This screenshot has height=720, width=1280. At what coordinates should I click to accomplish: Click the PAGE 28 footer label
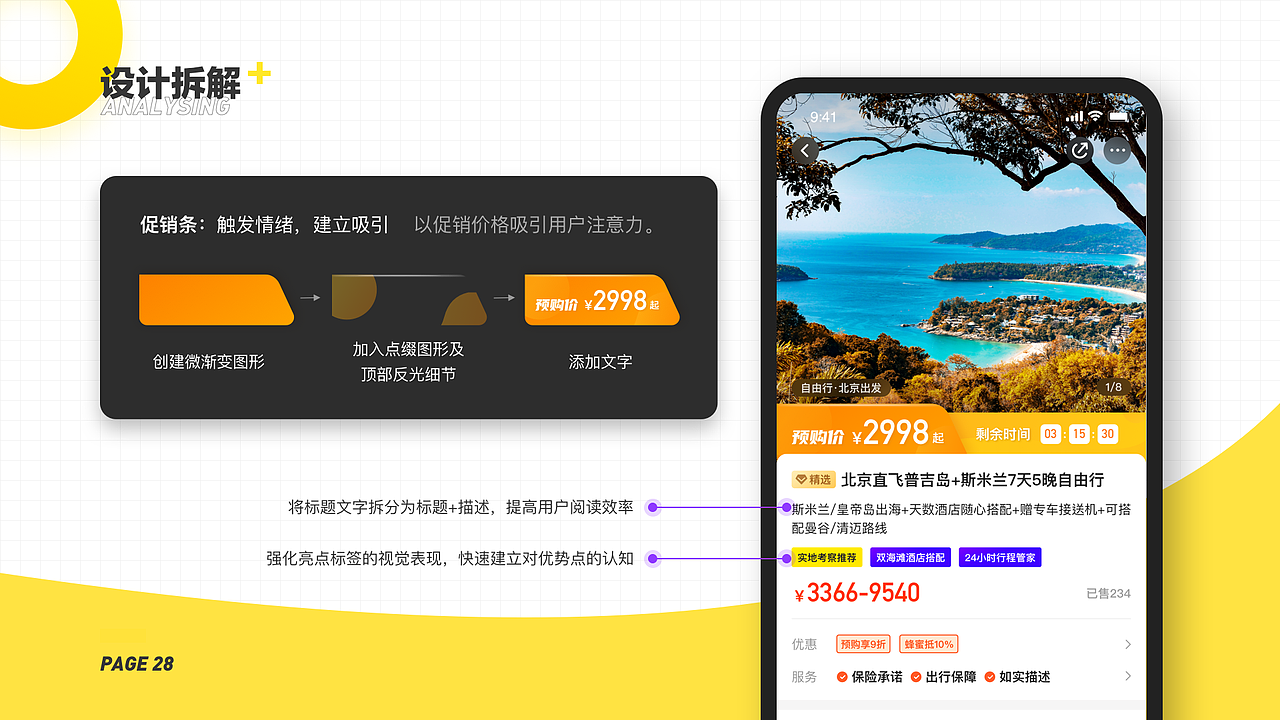pyautogui.click(x=137, y=664)
